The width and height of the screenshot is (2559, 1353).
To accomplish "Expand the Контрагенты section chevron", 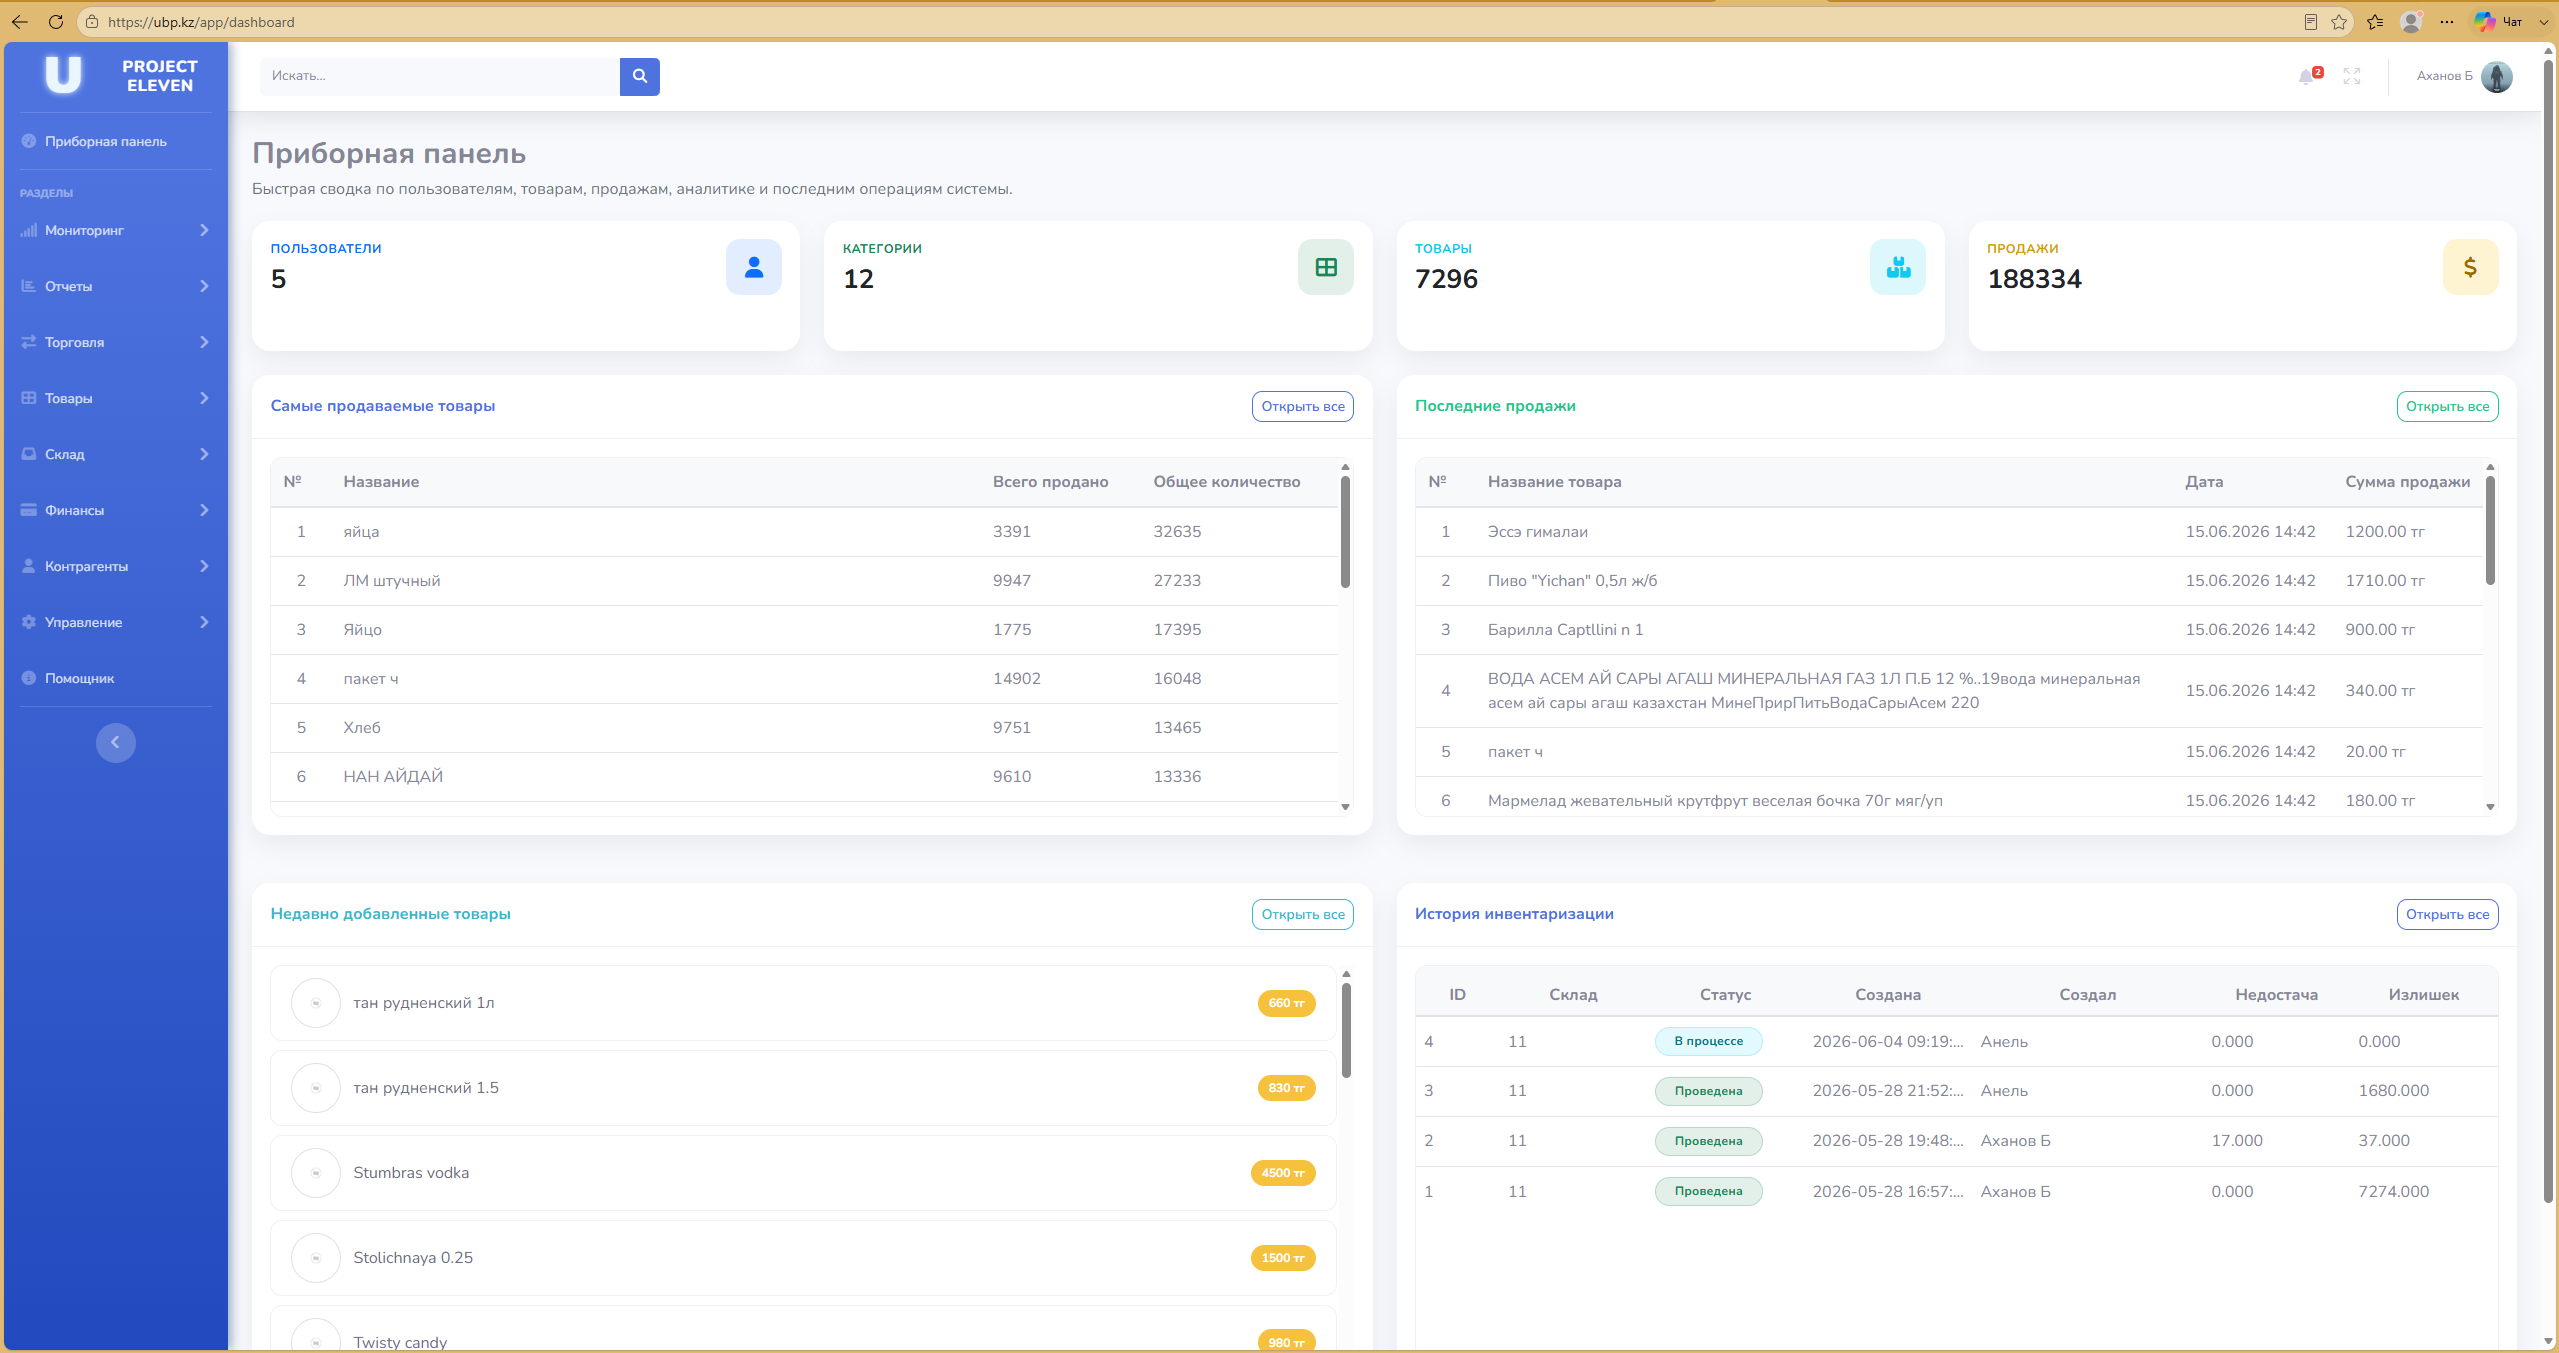I will pyautogui.click(x=204, y=566).
